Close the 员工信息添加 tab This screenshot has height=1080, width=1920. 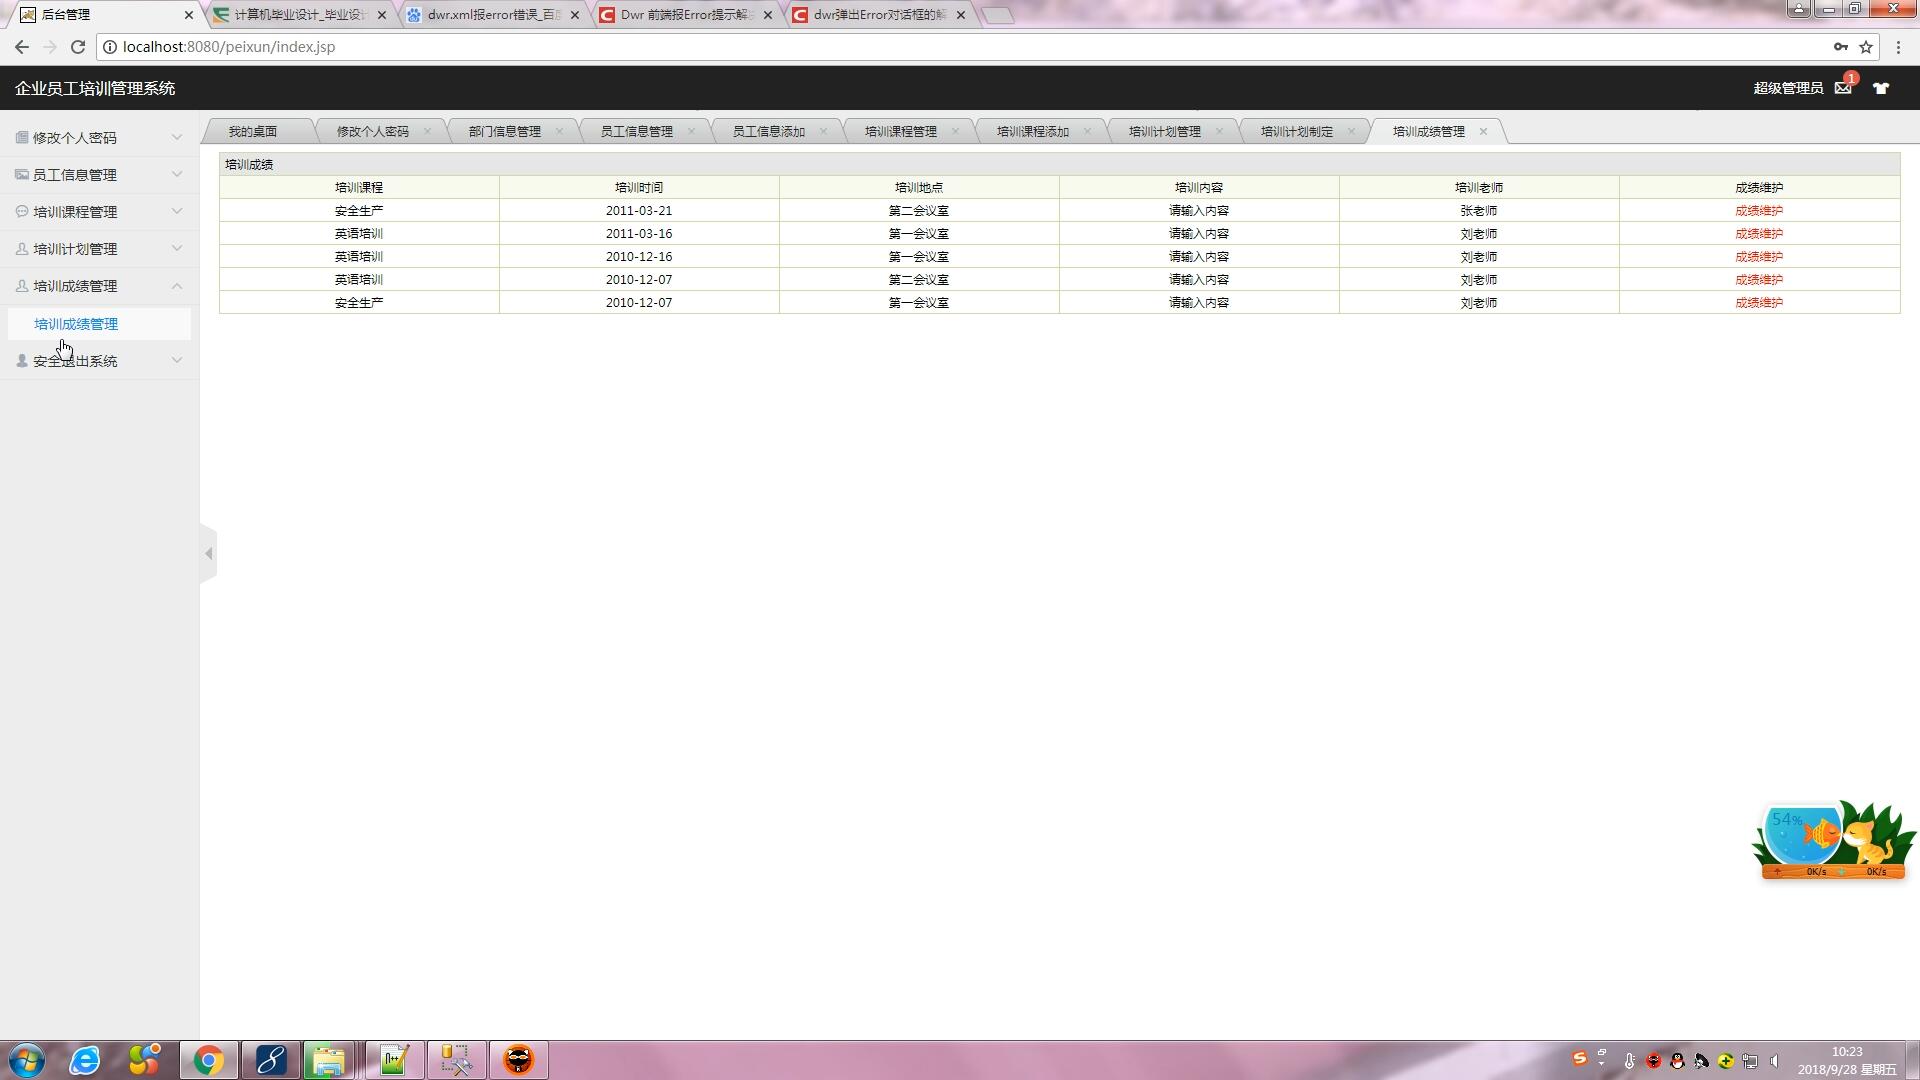[x=823, y=131]
